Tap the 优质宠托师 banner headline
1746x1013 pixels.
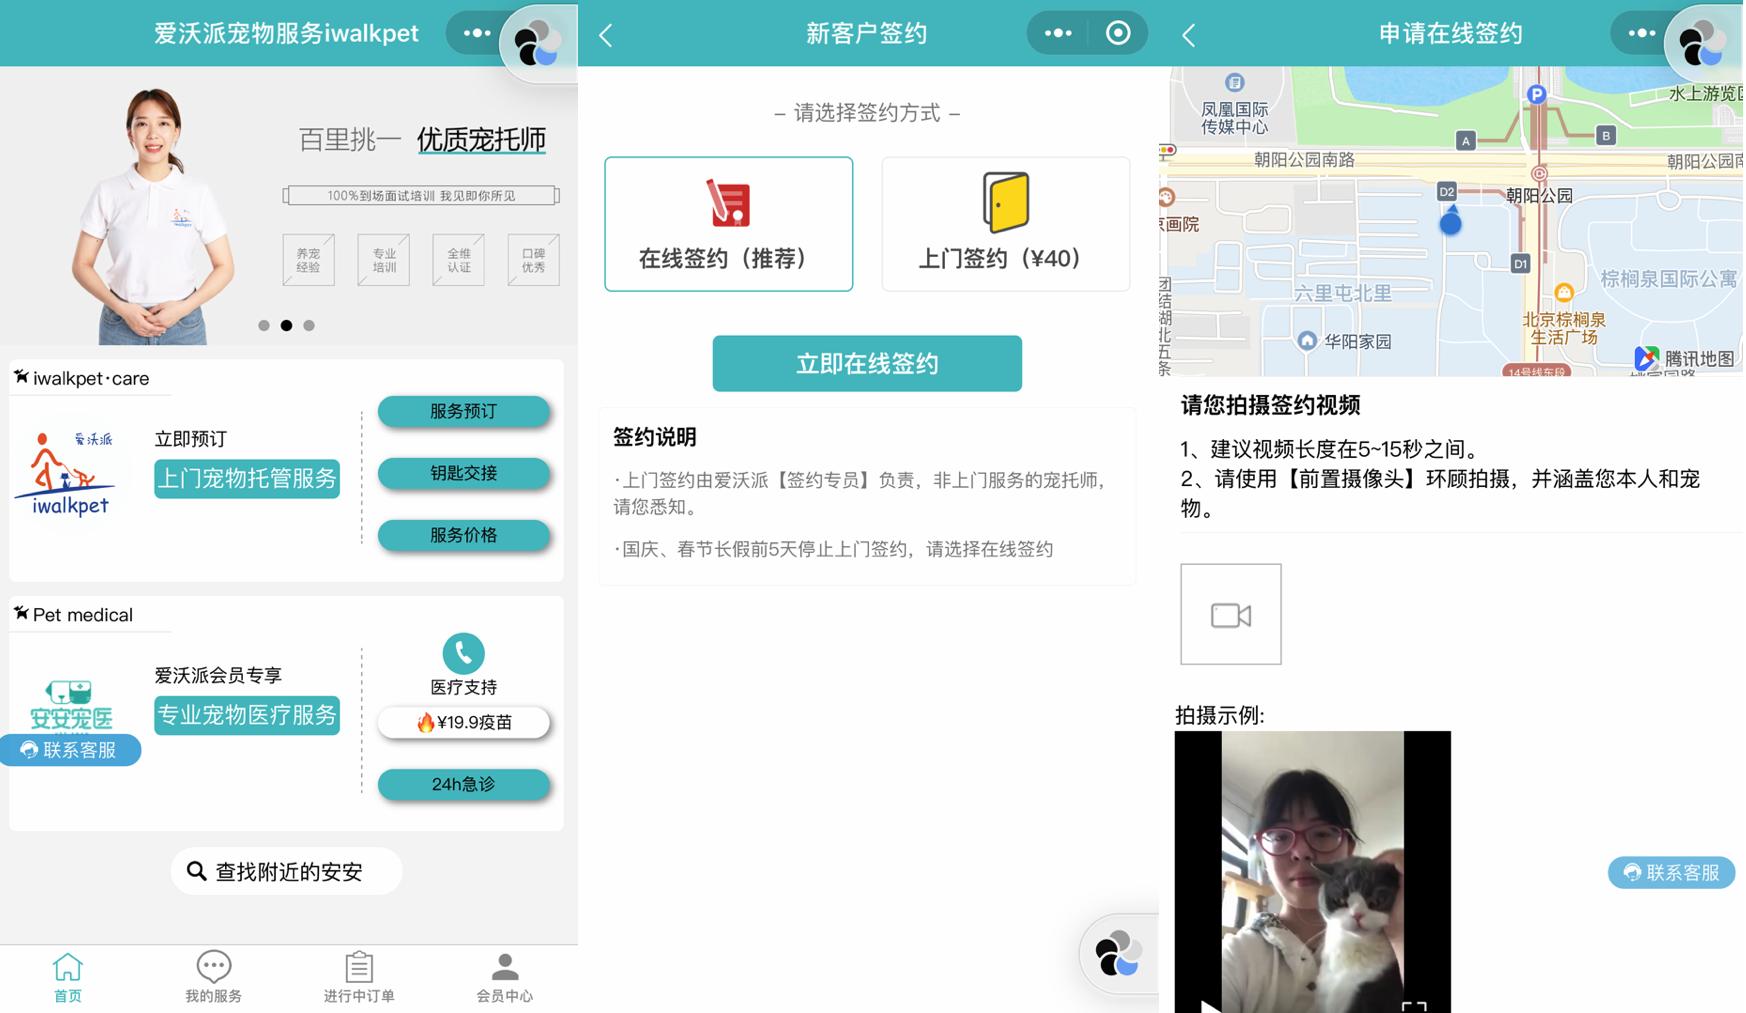point(481,139)
